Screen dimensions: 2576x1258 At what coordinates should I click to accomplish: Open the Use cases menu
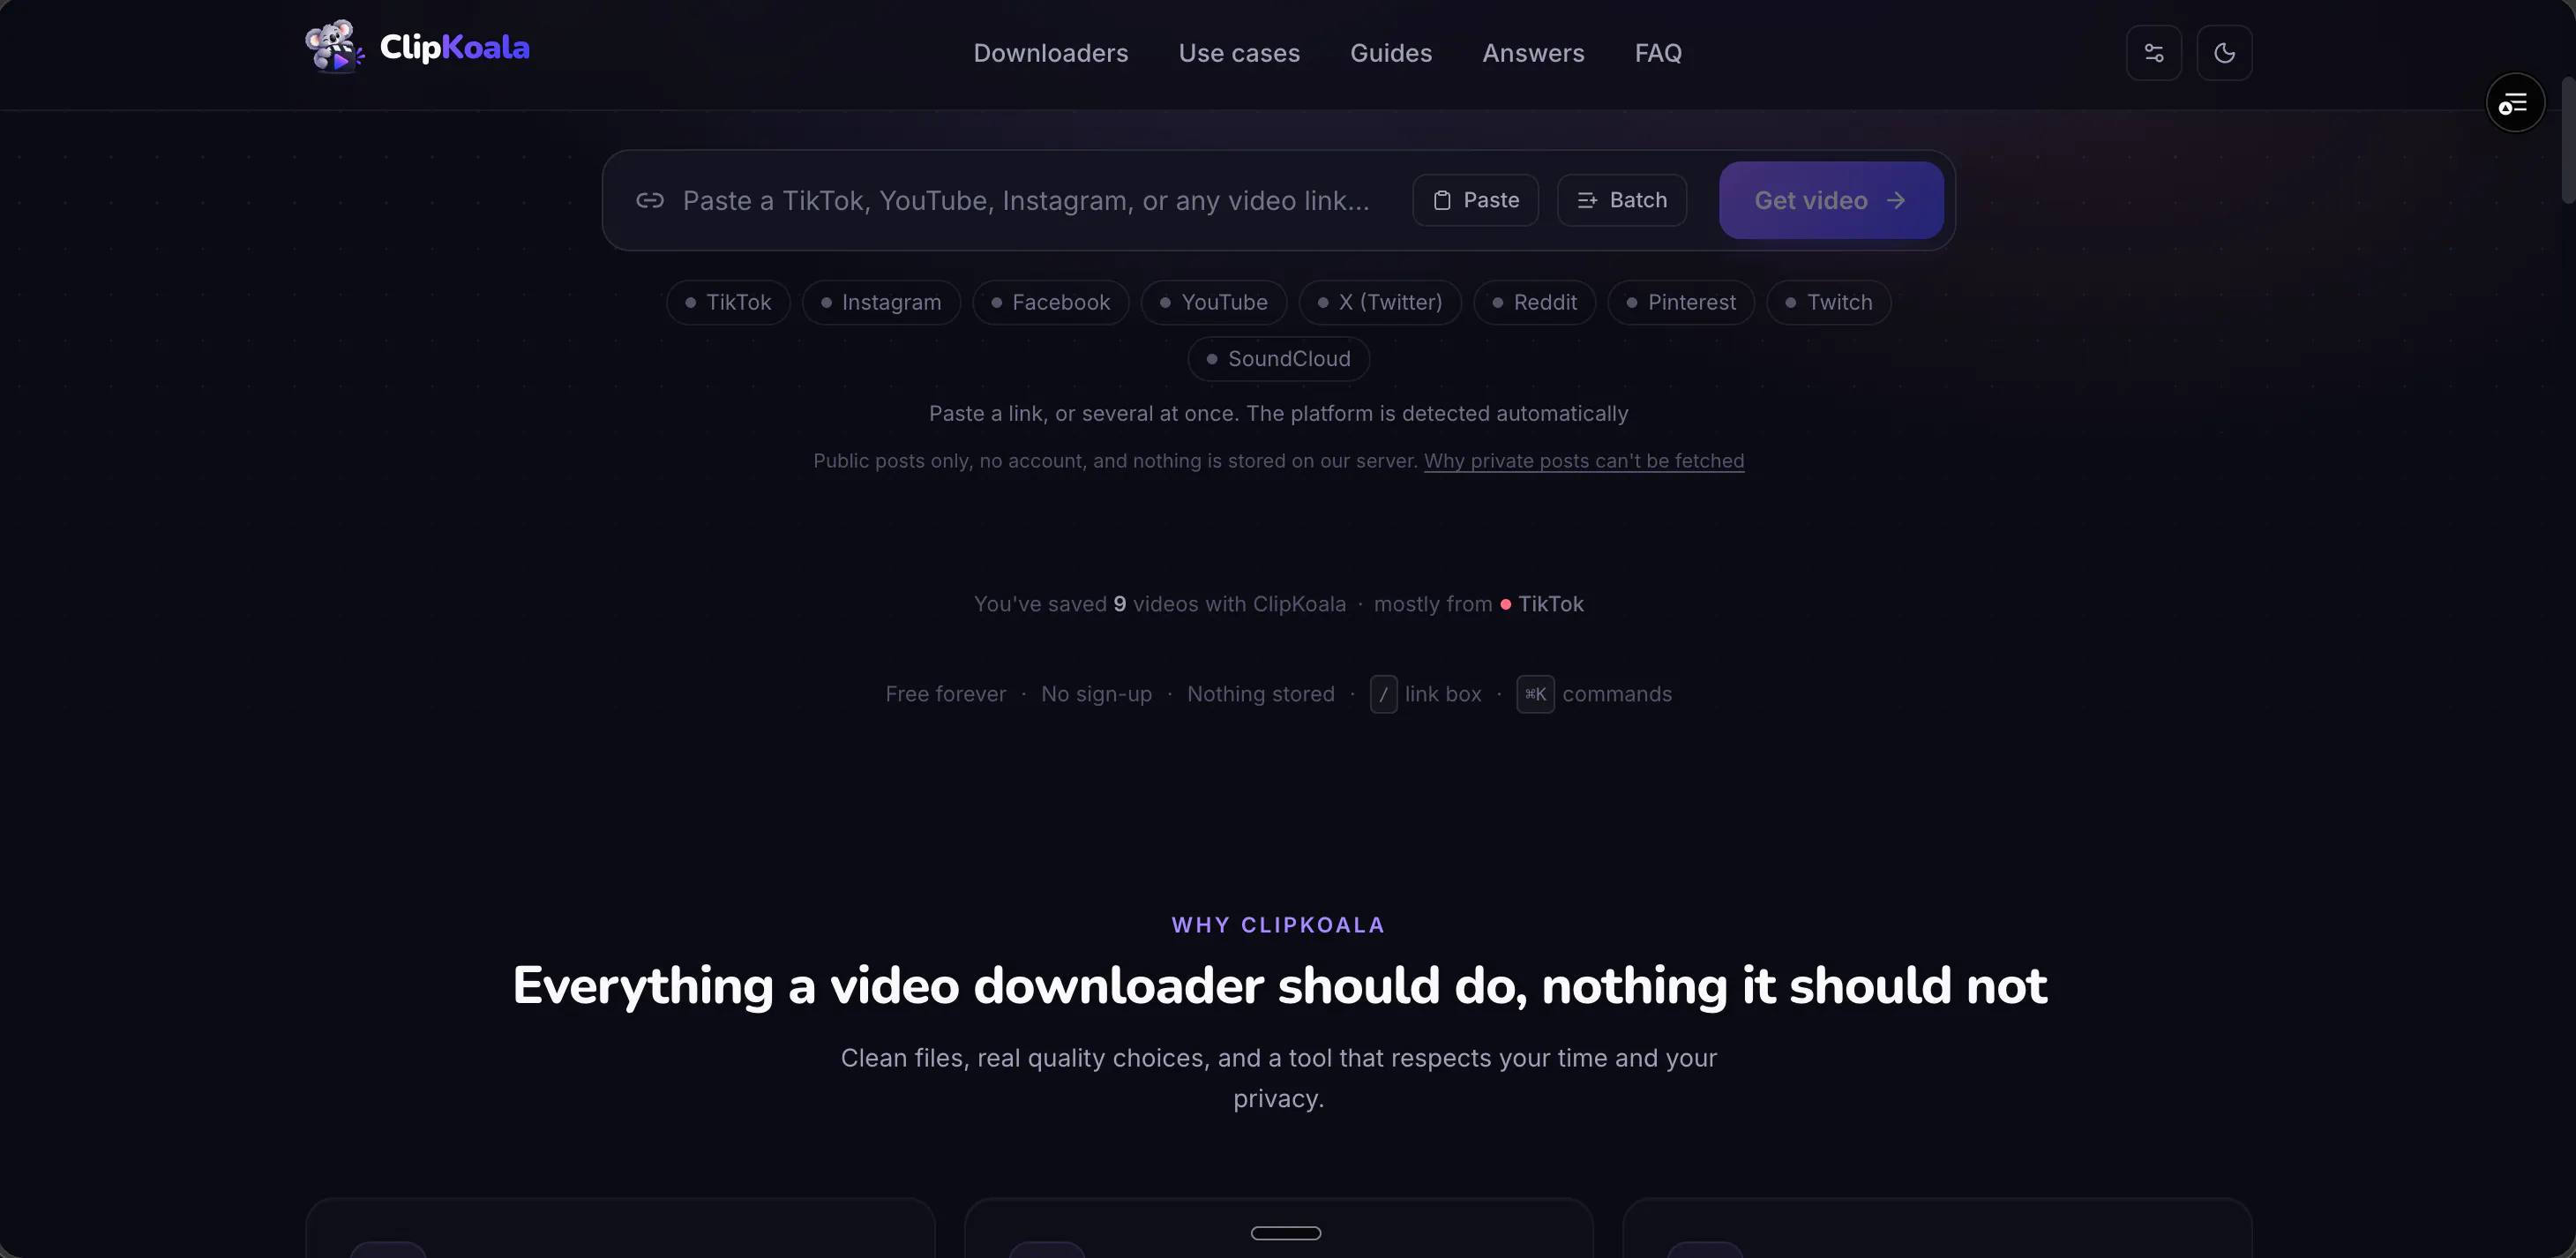click(1239, 53)
